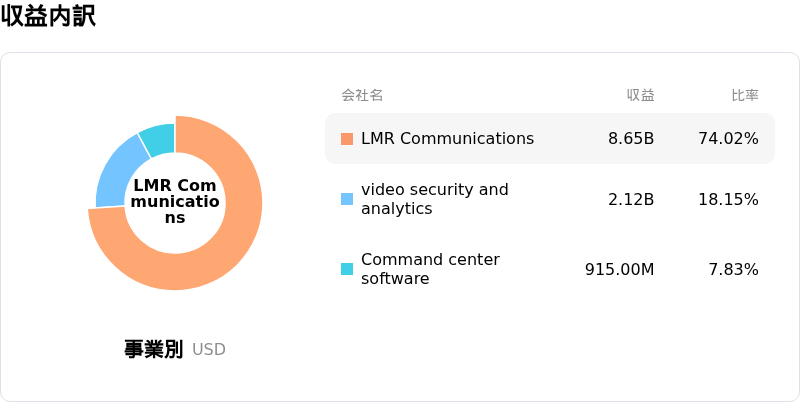Select the Command center software row
800x402 pixels.
click(x=550, y=269)
